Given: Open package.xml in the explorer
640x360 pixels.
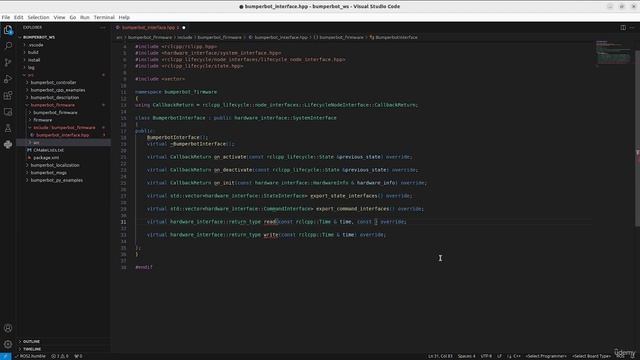Looking at the screenshot, I should [46, 158].
